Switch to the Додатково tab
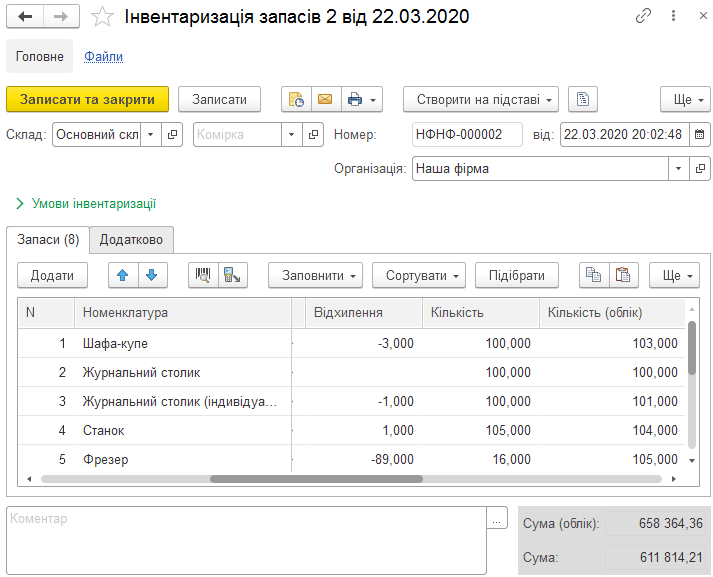Image resolution: width=713 pixels, height=577 pixels. [x=131, y=240]
